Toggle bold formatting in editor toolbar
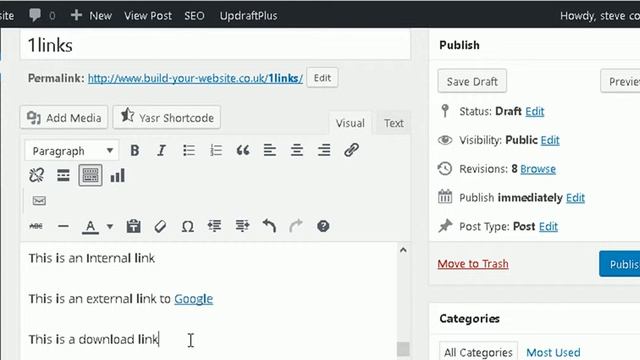Image resolution: width=640 pixels, height=360 pixels. click(x=134, y=151)
